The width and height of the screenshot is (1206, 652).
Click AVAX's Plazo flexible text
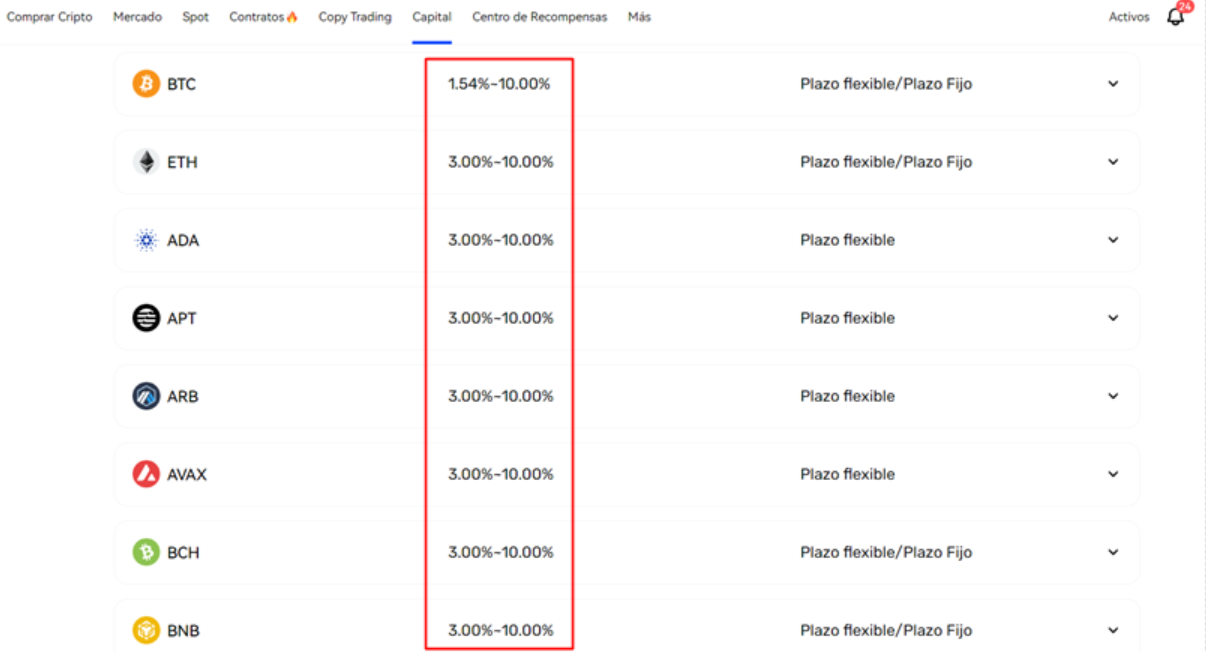(x=847, y=474)
